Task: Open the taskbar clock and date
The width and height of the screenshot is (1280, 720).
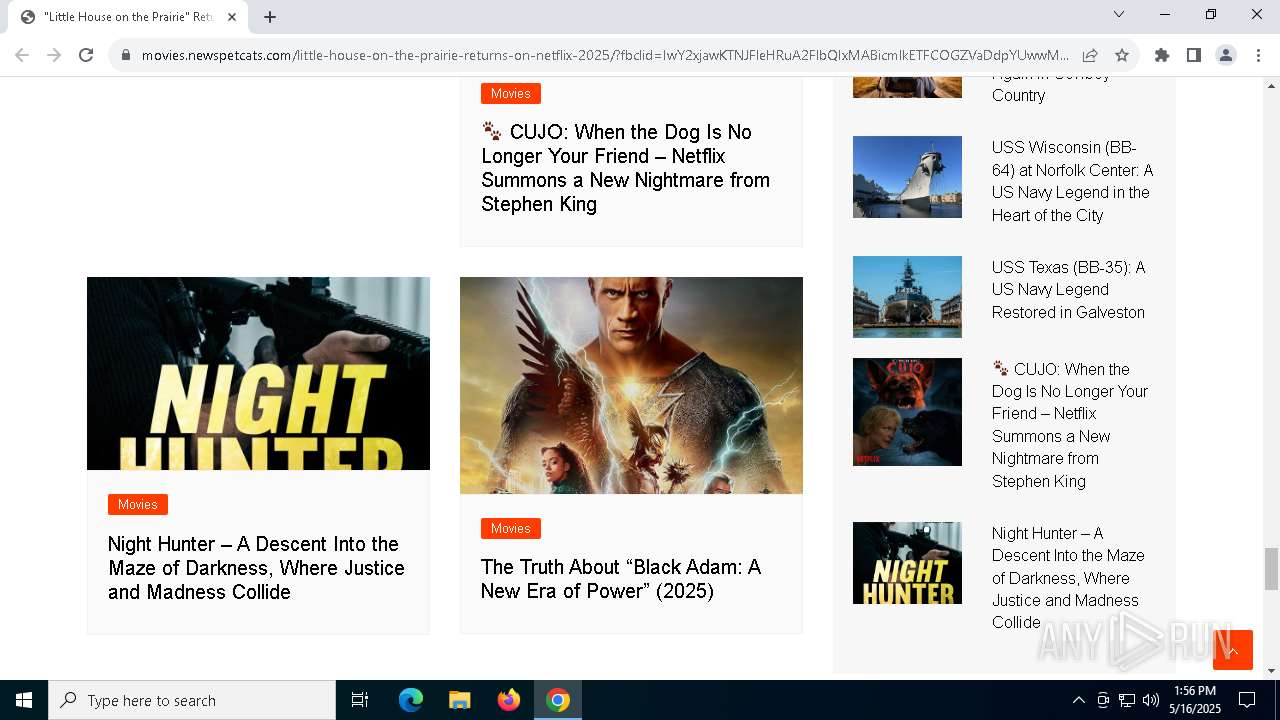Action: coord(1195,700)
